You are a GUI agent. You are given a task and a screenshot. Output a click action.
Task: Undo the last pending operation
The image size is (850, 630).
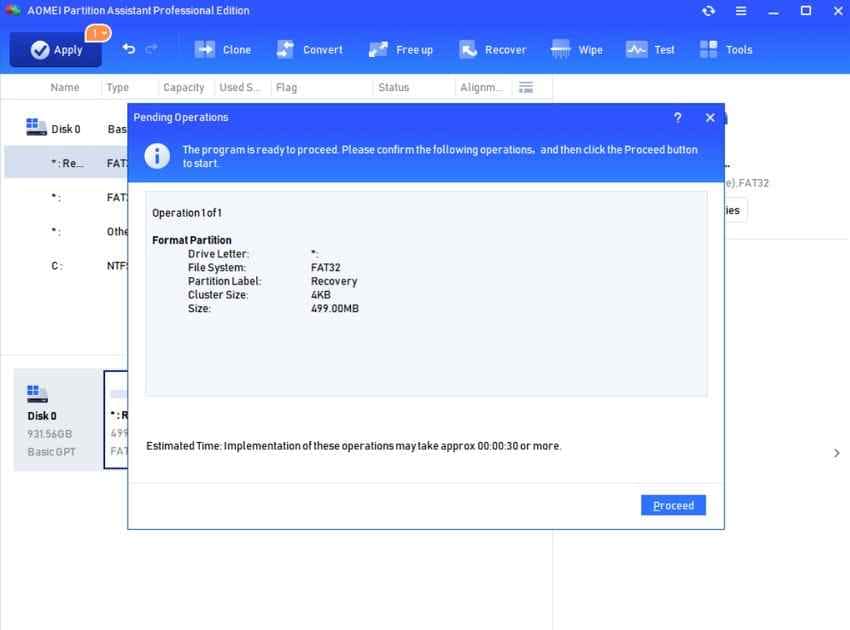click(x=128, y=49)
